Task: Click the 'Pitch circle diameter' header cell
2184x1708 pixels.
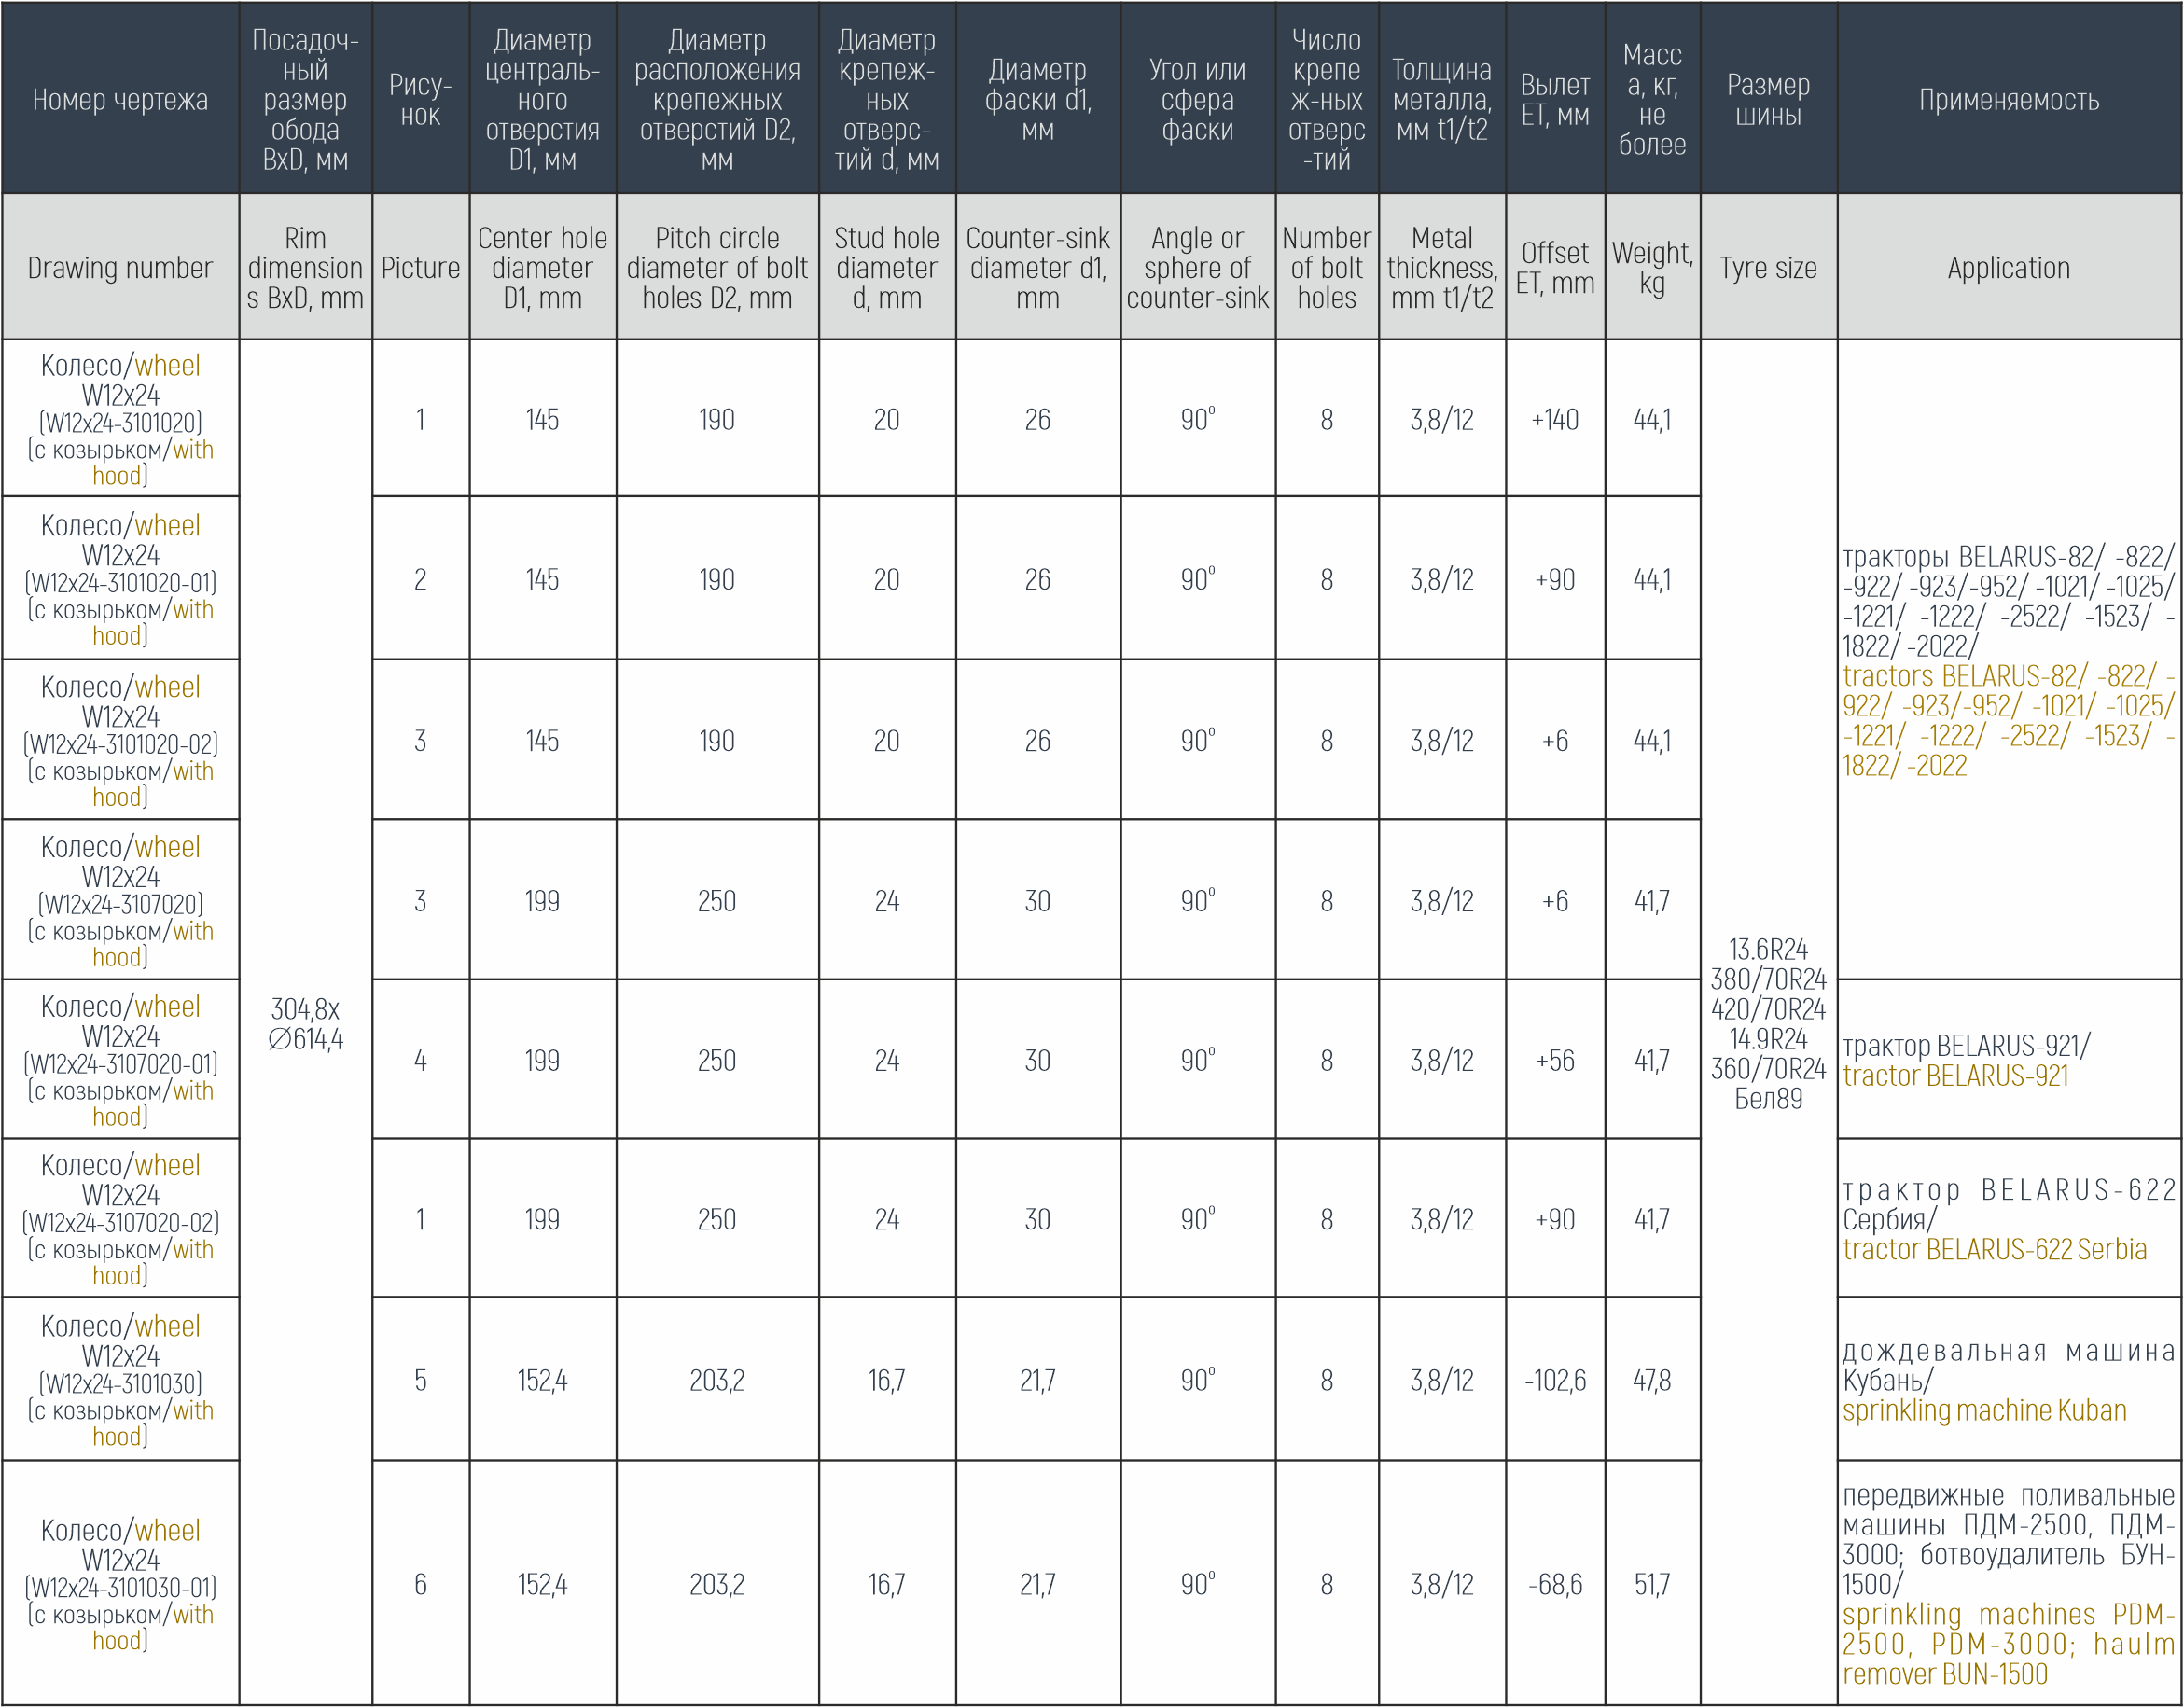Action: click(717, 268)
